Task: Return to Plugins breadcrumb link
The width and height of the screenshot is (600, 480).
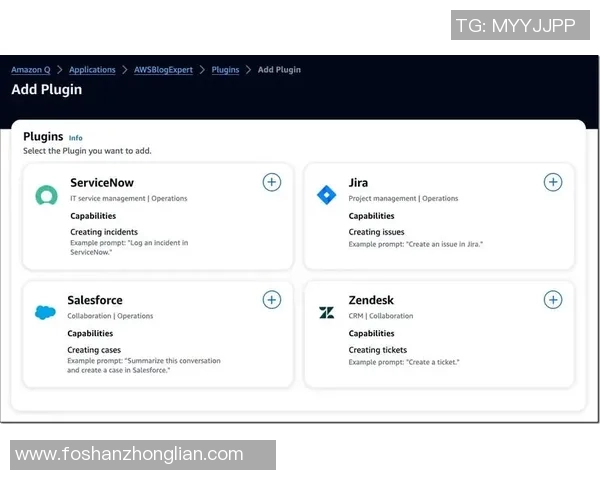Action: (x=225, y=70)
